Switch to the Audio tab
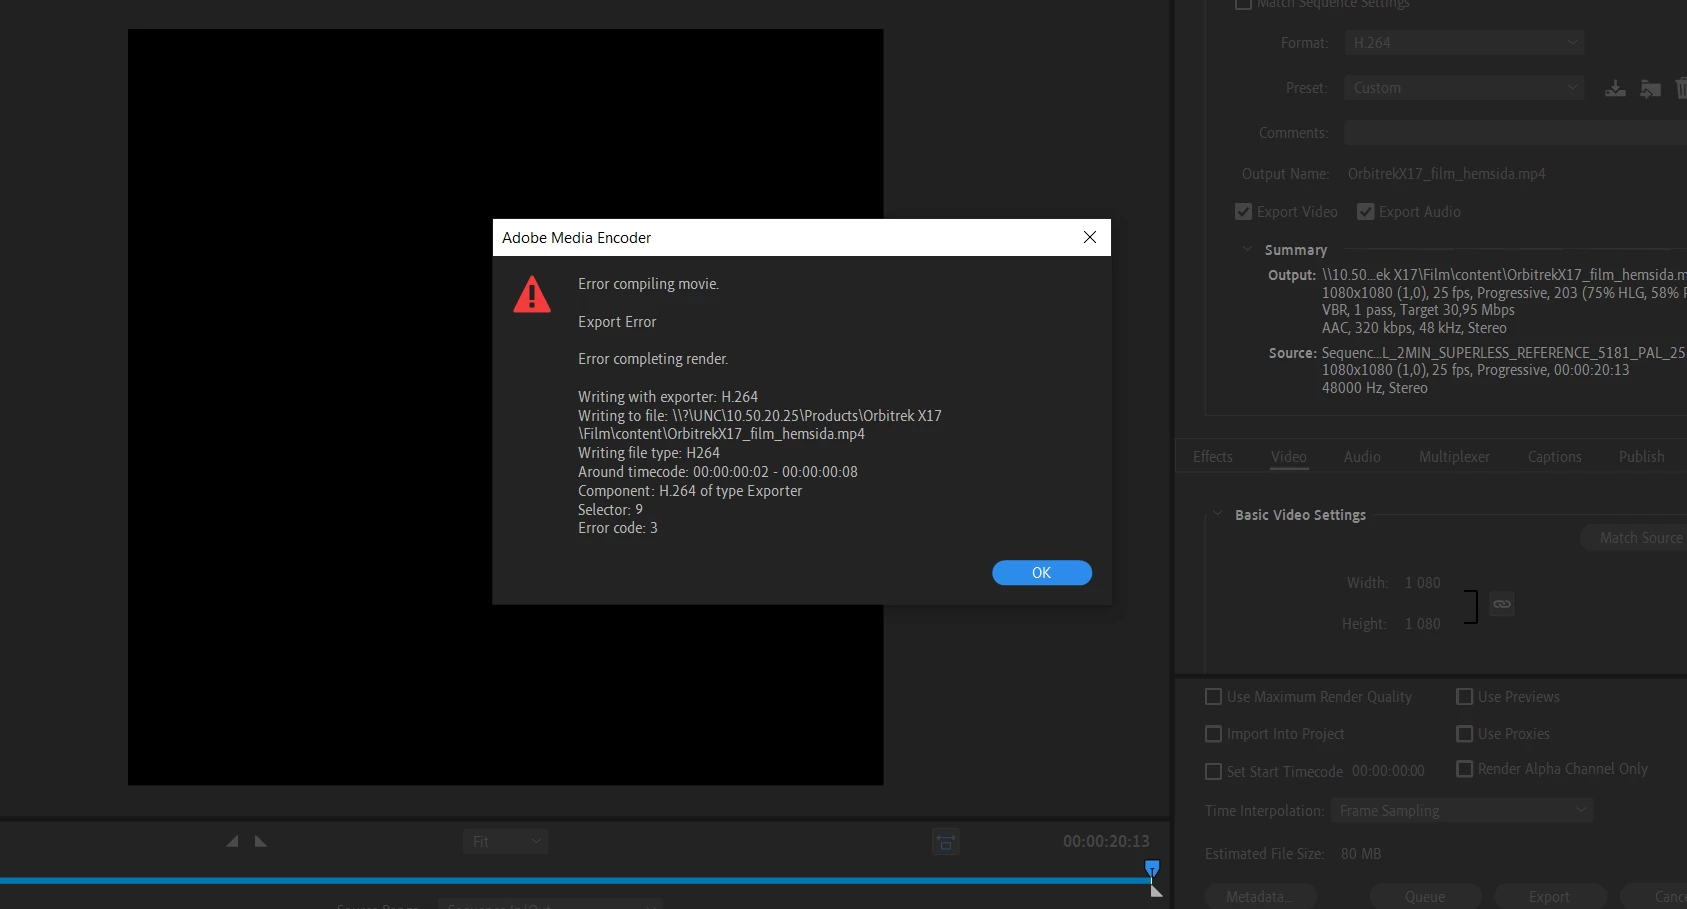 pyautogui.click(x=1362, y=457)
